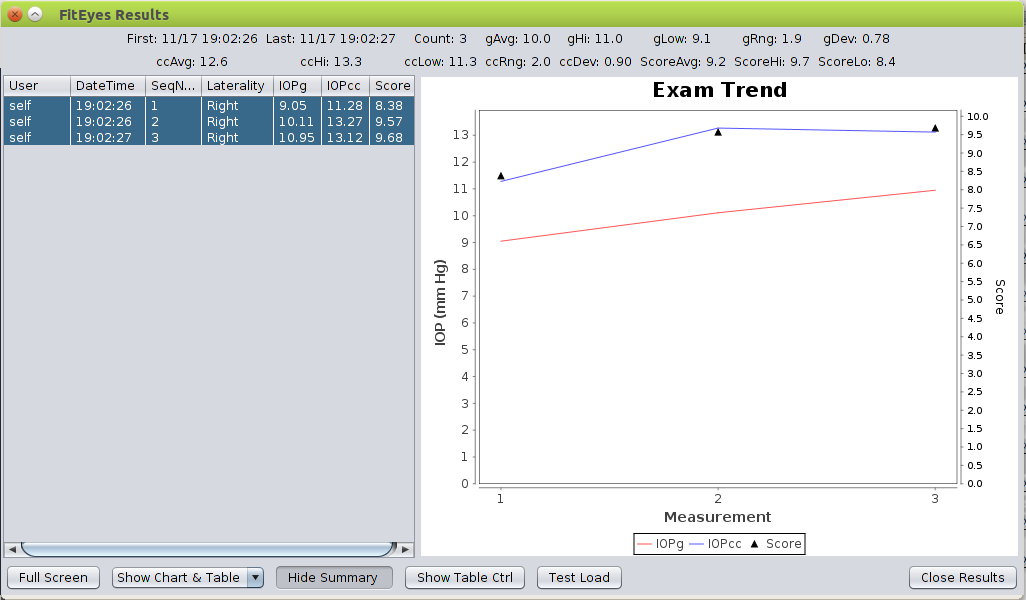1026x600 pixels.
Task: Click the Laterality column header
Action: tap(237, 86)
